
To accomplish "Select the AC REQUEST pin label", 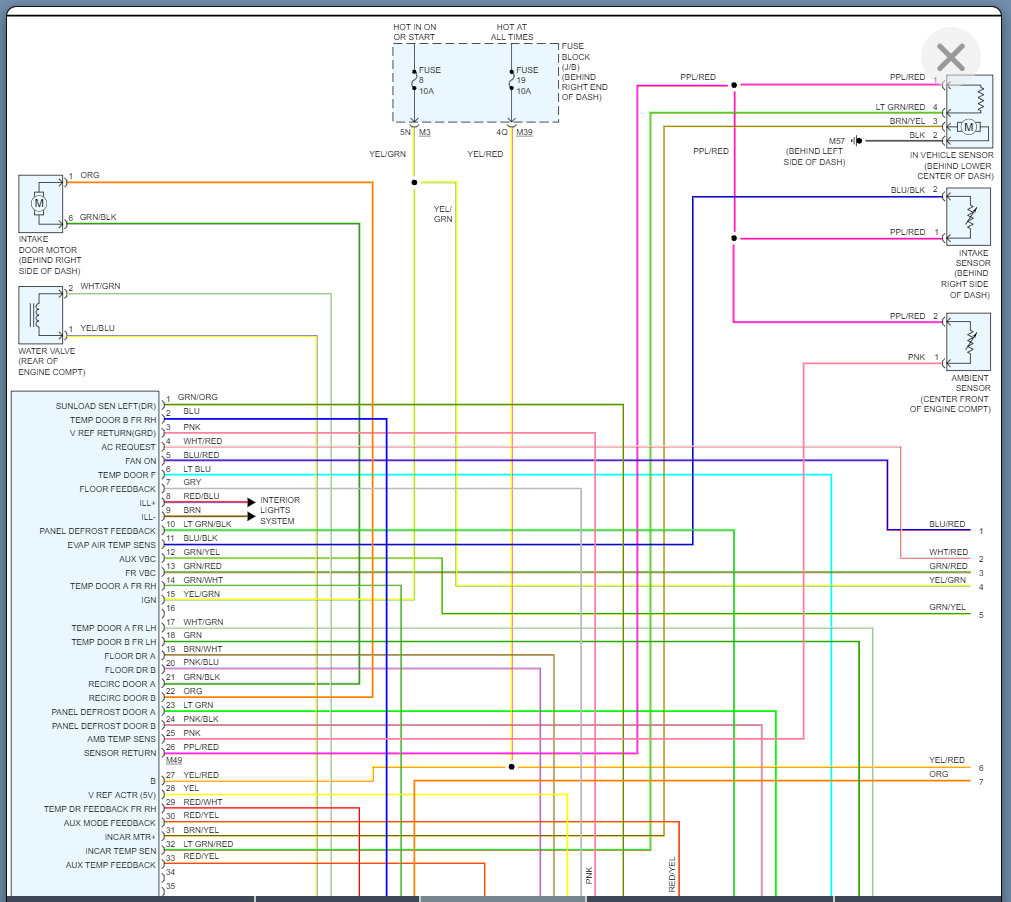I will click(x=128, y=447).
